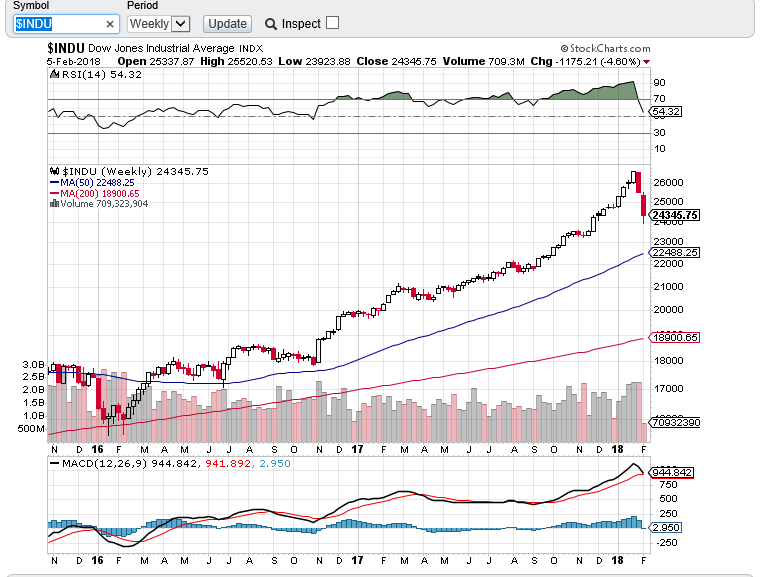Click the StockCharts.com watermark link

pos(606,48)
